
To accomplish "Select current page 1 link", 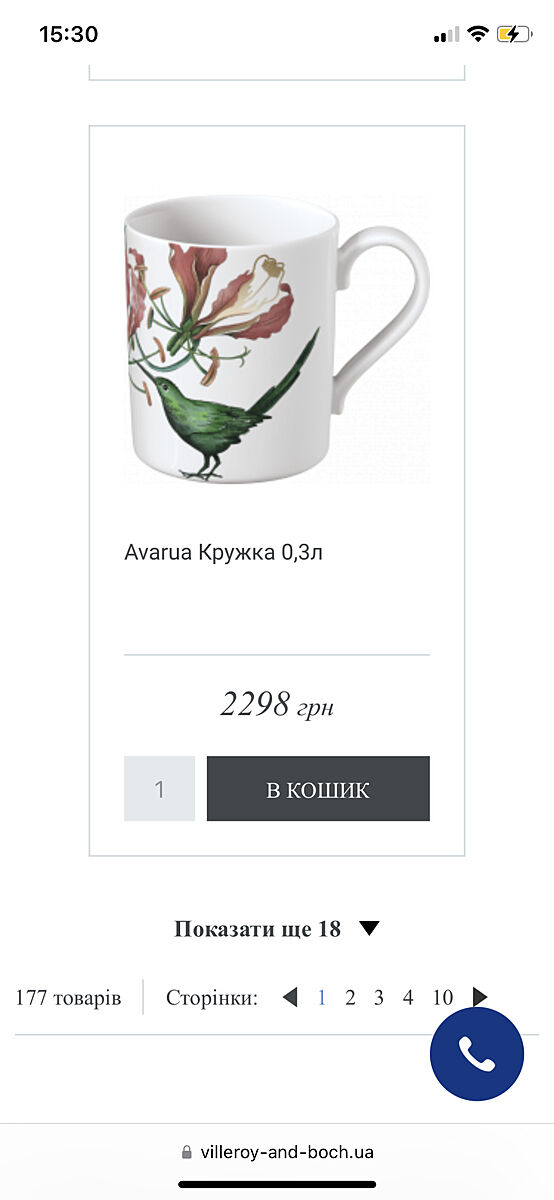I will point(322,997).
